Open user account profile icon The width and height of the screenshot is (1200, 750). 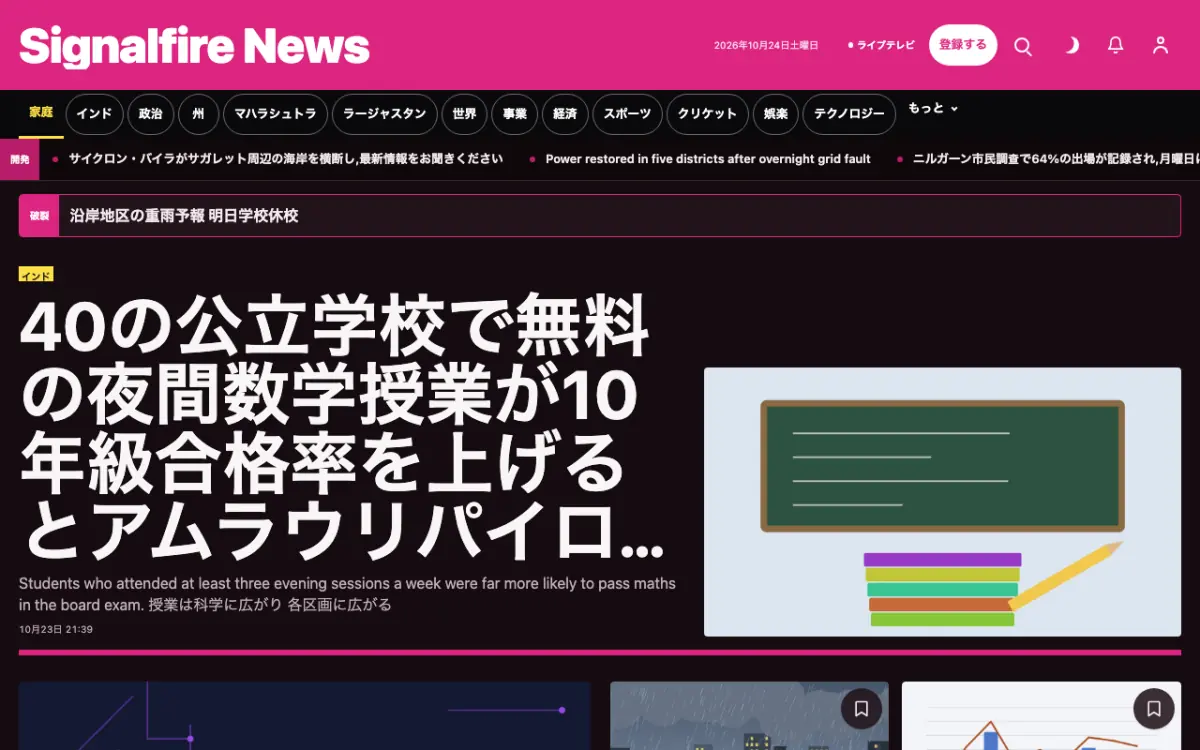coord(1160,45)
